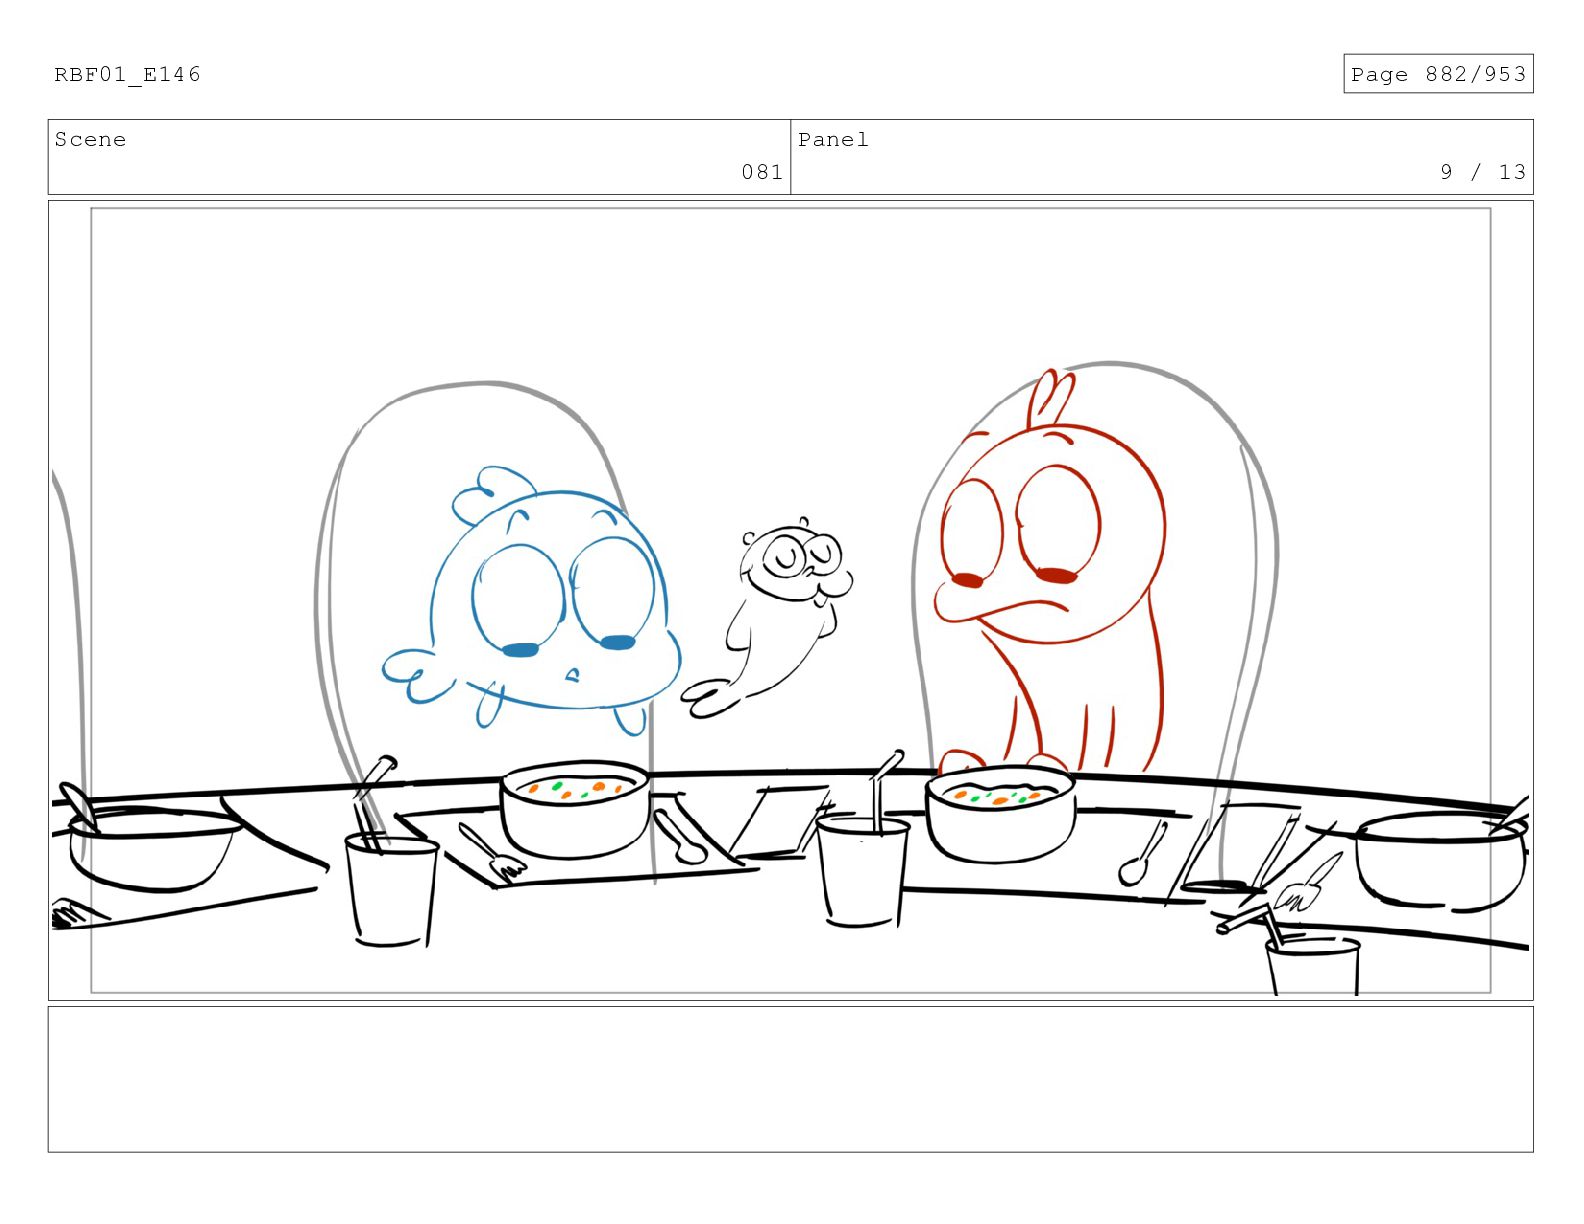Click scene number 081
Viewport: 1584px width, 1224px height.
pyautogui.click(x=762, y=172)
